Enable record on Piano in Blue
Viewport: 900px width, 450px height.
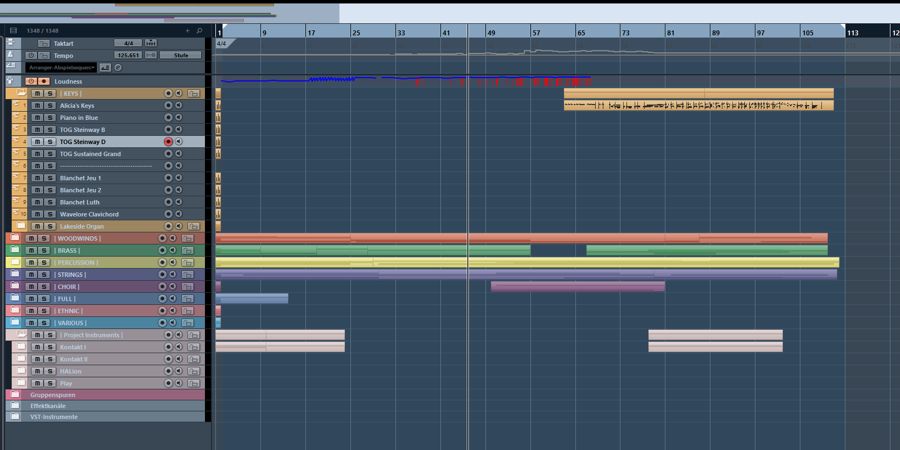pyautogui.click(x=168, y=118)
